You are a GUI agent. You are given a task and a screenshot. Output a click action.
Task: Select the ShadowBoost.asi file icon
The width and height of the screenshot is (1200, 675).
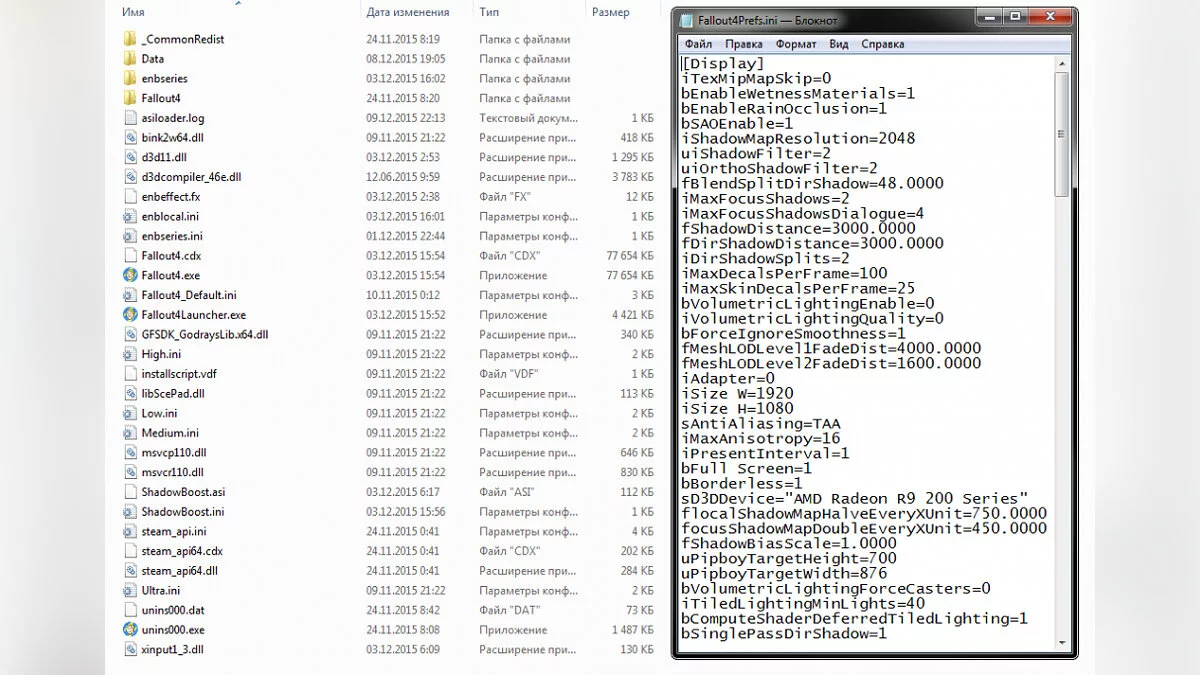point(130,492)
